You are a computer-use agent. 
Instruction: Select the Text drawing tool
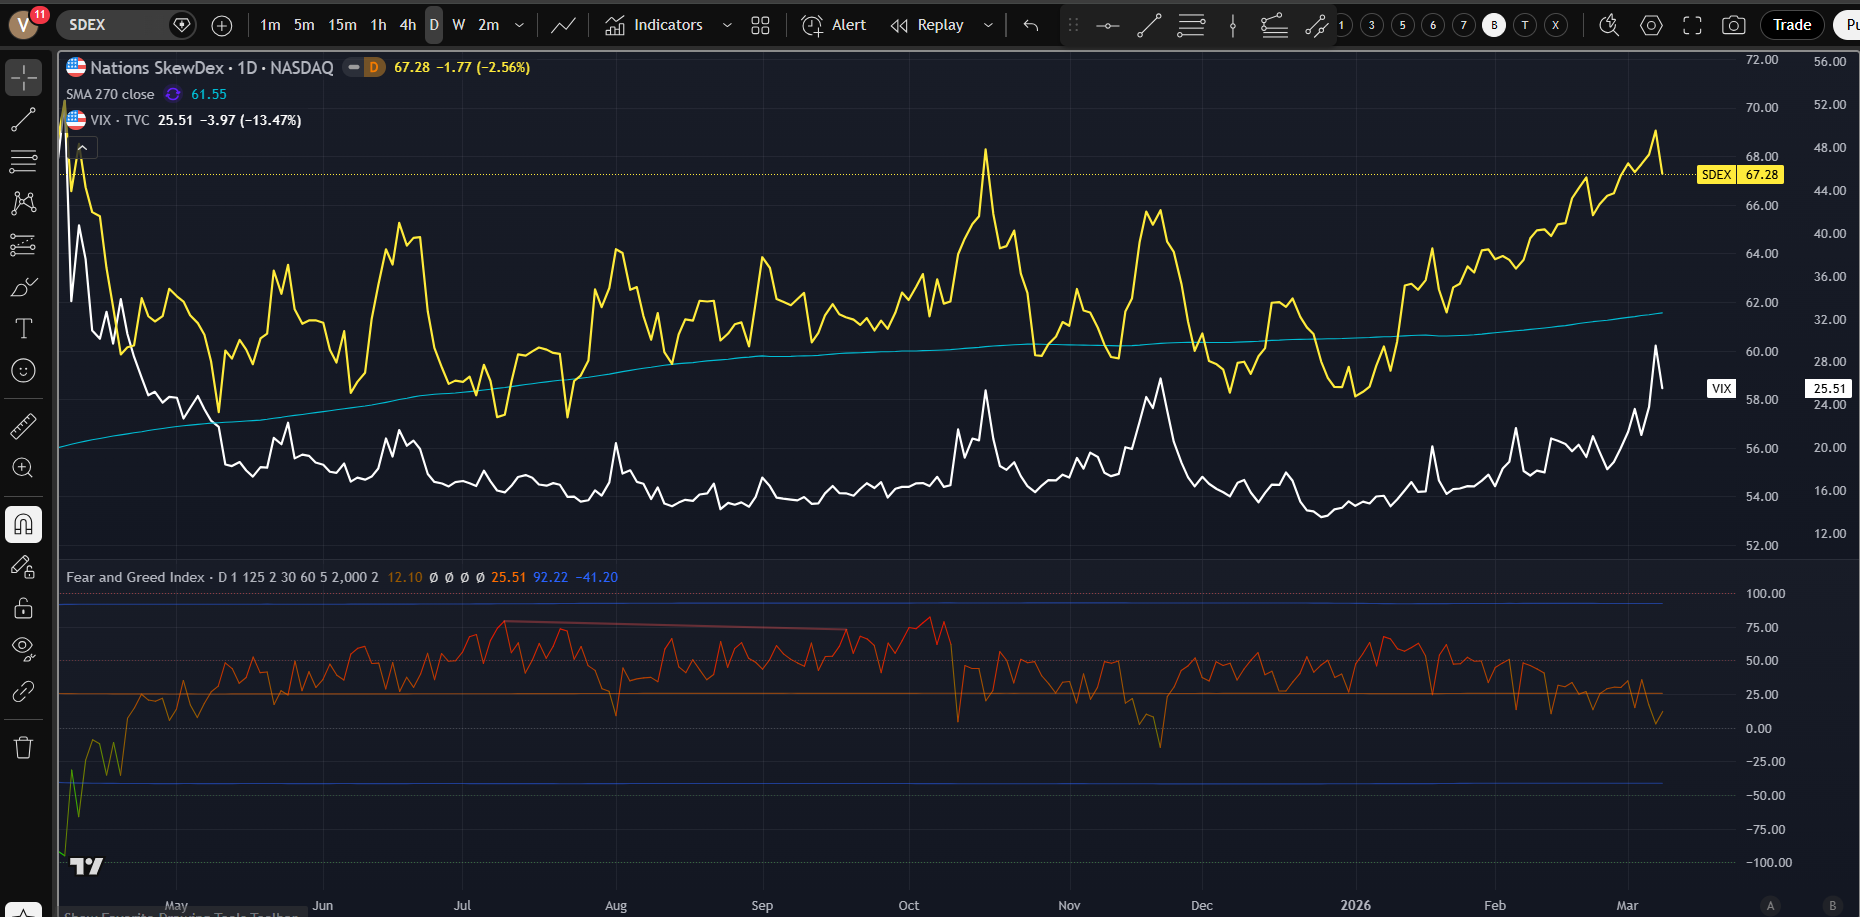click(x=23, y=329)
